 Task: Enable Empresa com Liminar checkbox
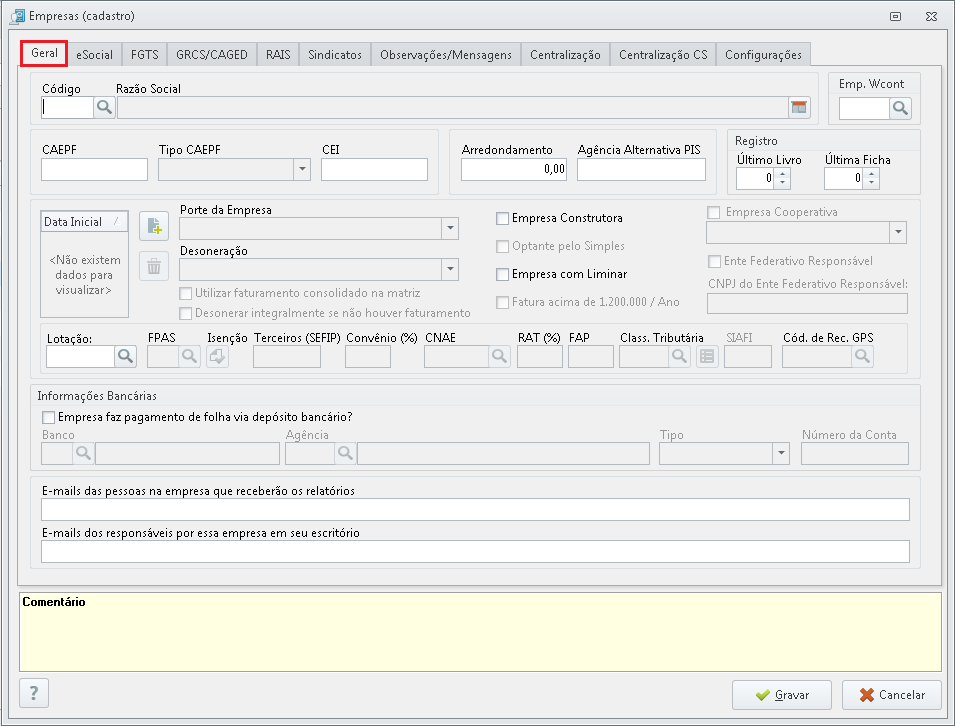point(502,274)
